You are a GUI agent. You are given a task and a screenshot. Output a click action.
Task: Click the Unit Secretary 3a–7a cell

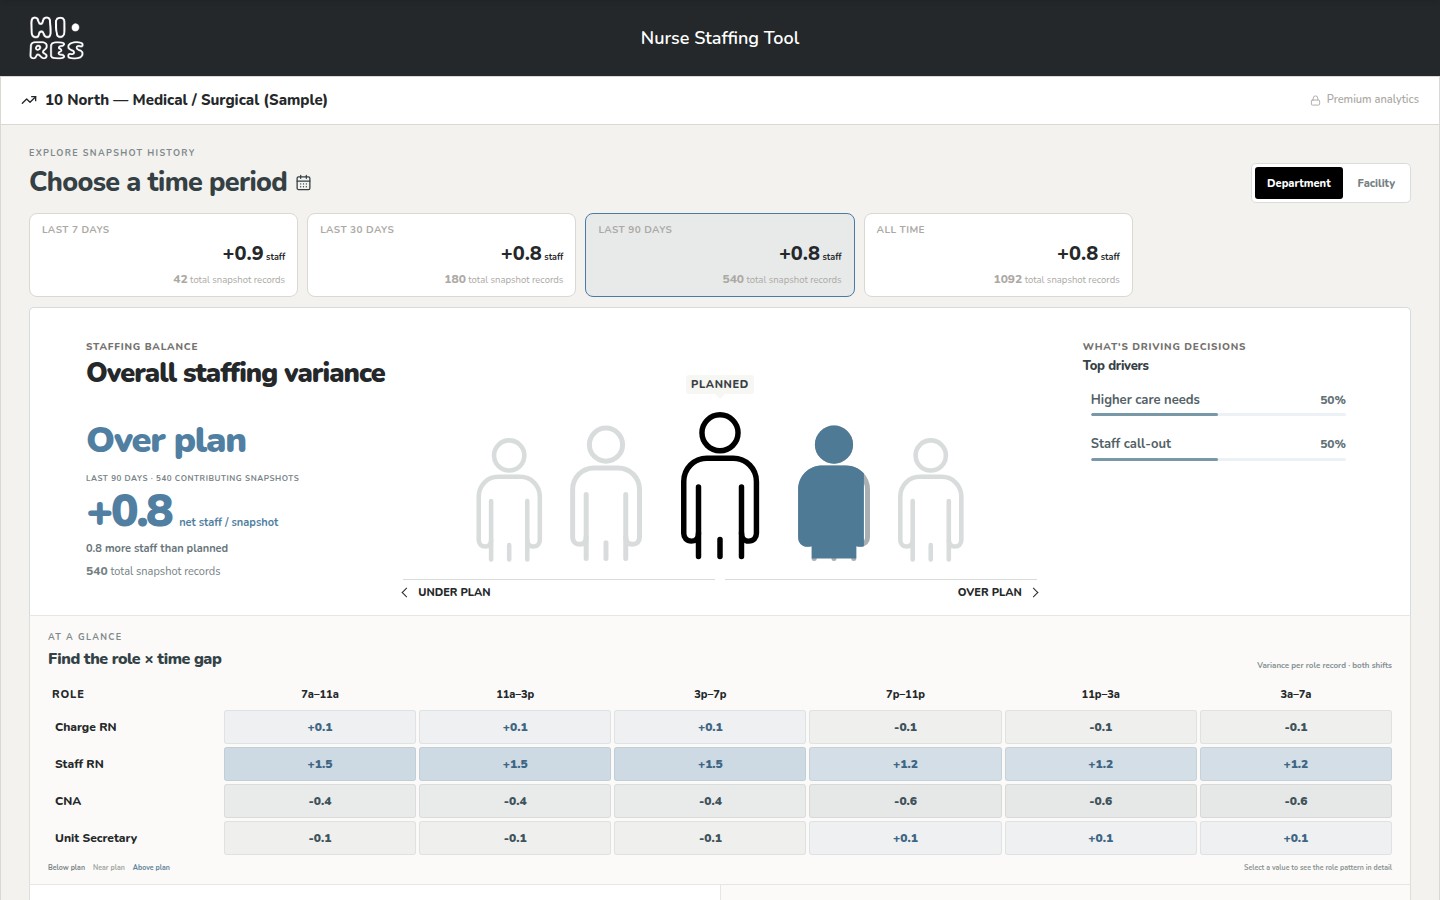click(x=1296, y=838)
